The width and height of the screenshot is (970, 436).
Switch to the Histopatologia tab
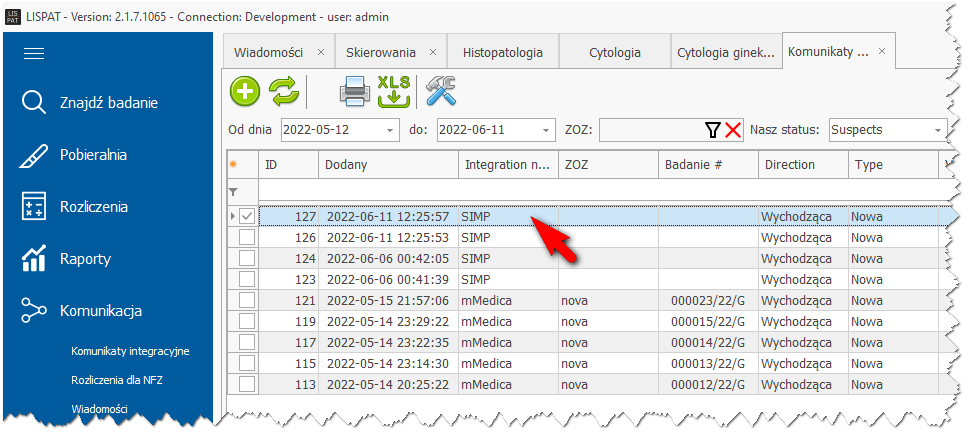[x=503, y=52]
